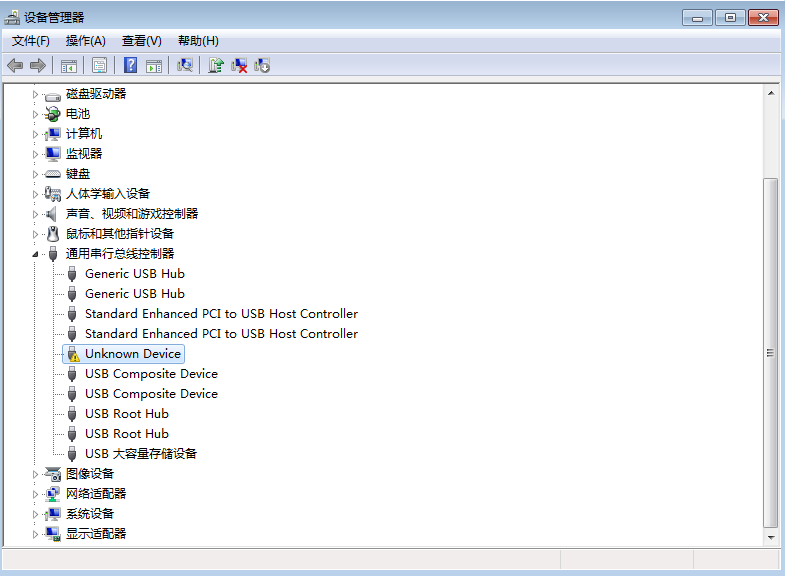785x576 pixels.
Task: Open the 操作(A) menu
Action: point(86,41)
